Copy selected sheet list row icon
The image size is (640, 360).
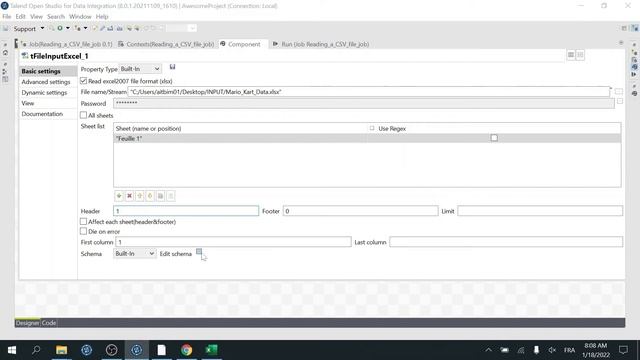pos(160,196)
